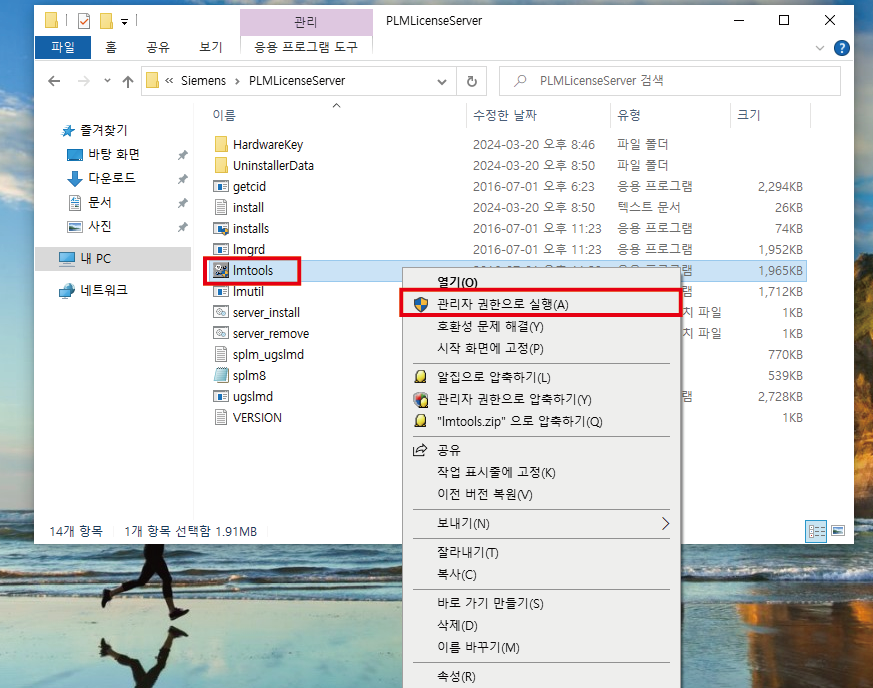Click the Back navigation arrow
873x688 pixels.
(x=54, y=81)
